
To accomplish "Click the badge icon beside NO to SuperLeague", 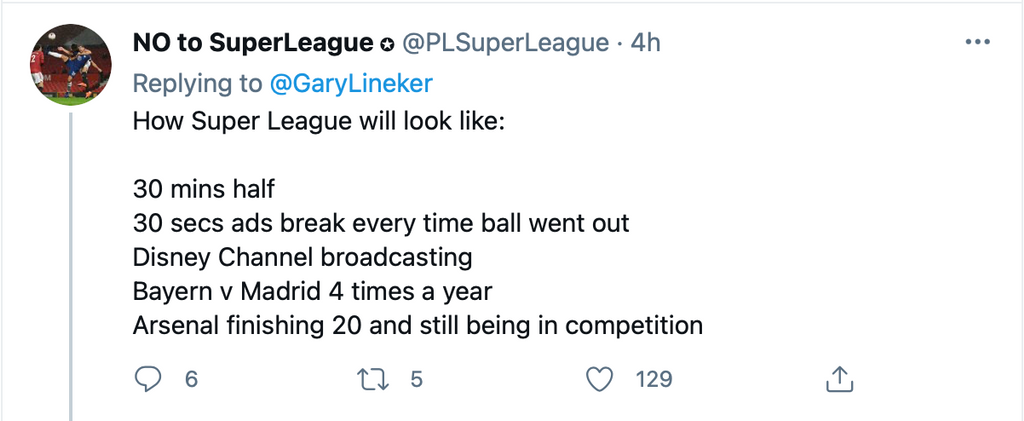I will [x=388, y=44].
